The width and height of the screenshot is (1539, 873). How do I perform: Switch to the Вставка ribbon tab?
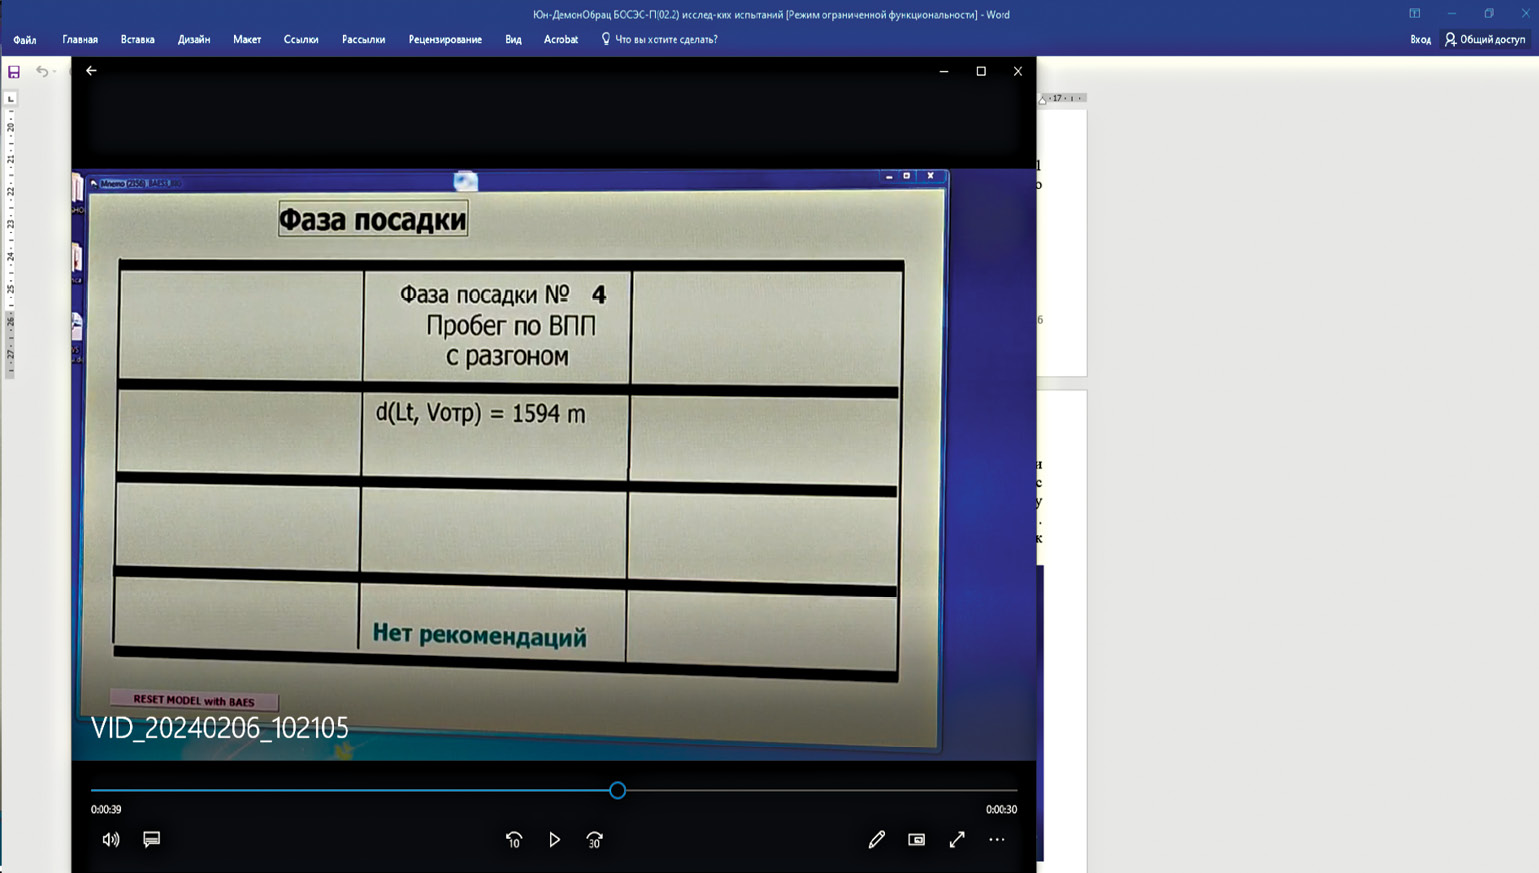click(137, 40)
